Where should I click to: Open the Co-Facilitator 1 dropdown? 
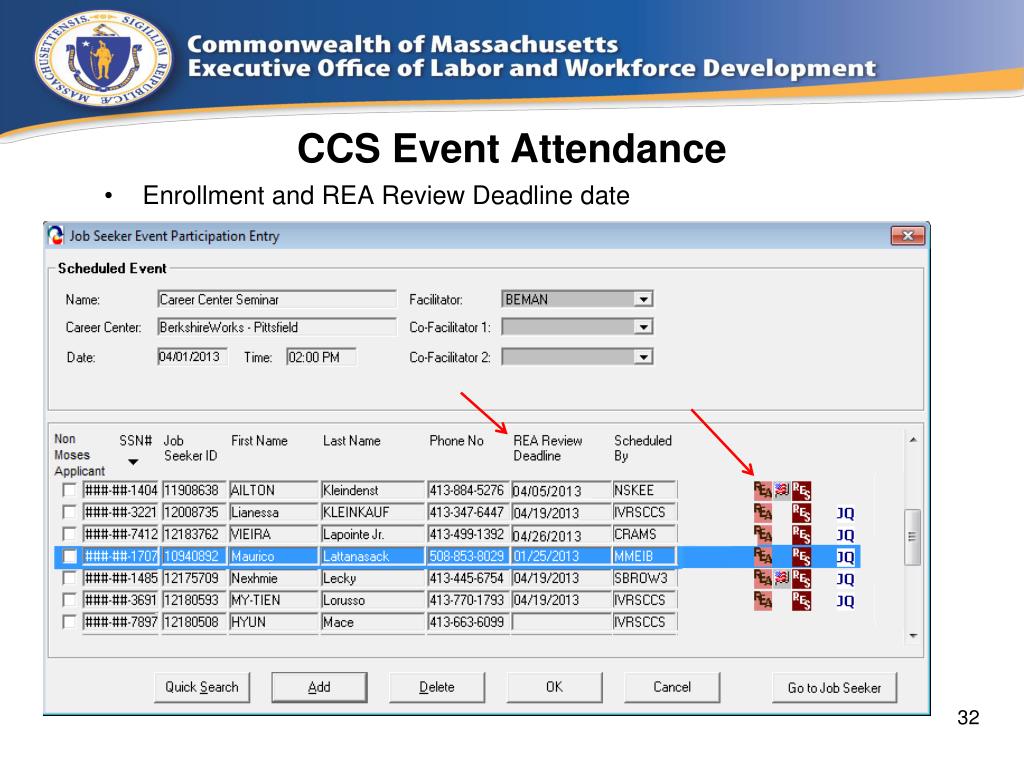coord(643,327)
